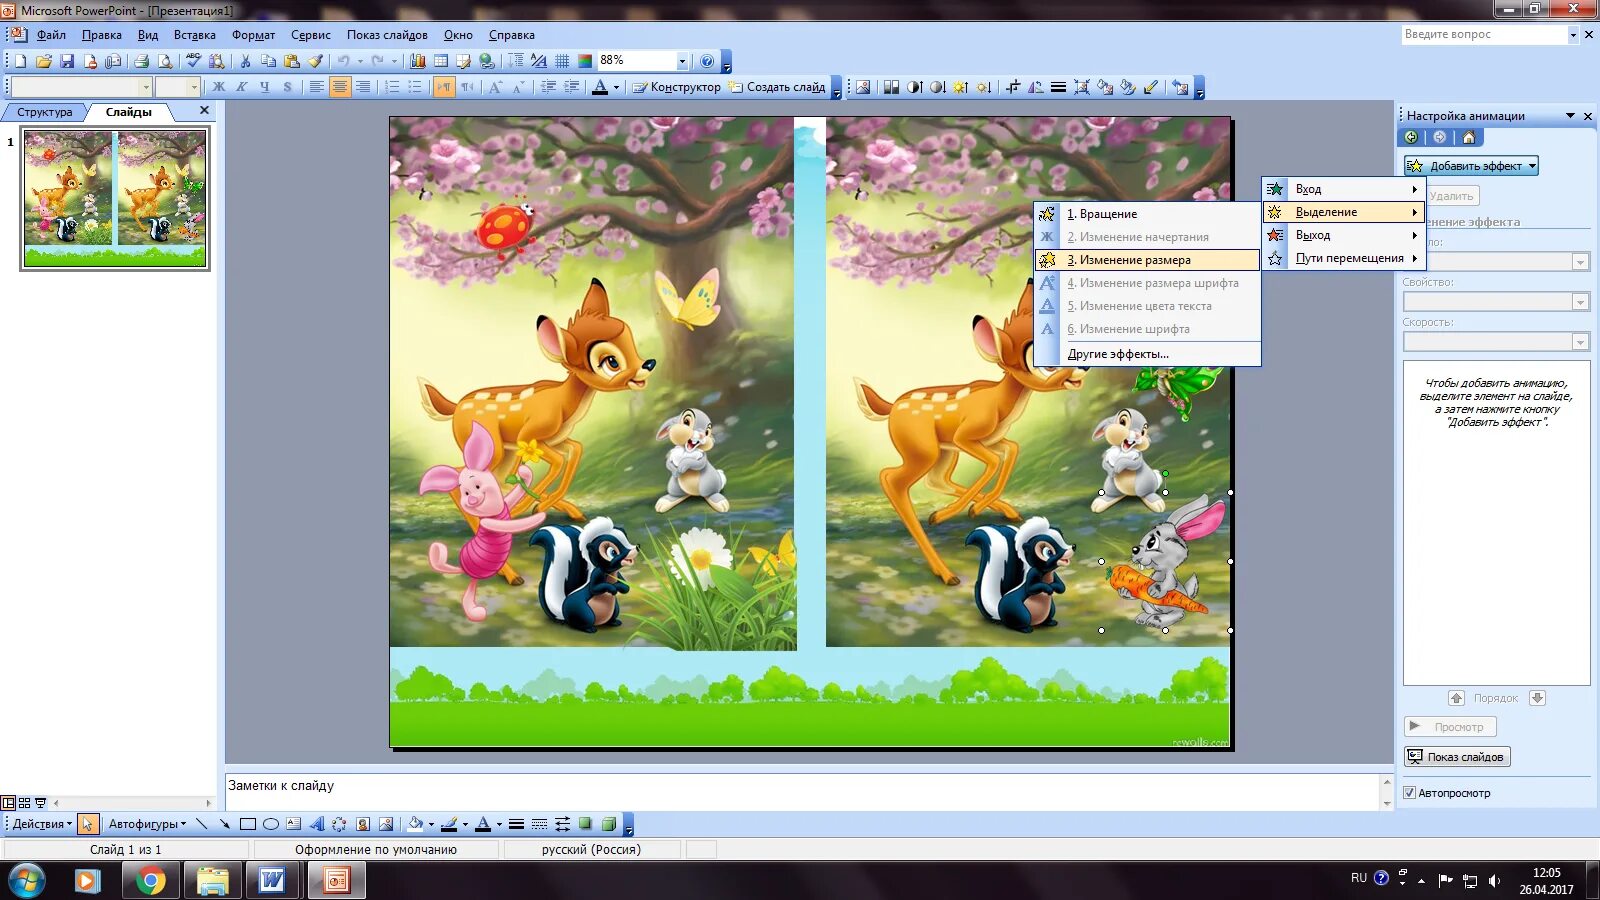Switch to the Структура tab

click(x=45, y=112)
